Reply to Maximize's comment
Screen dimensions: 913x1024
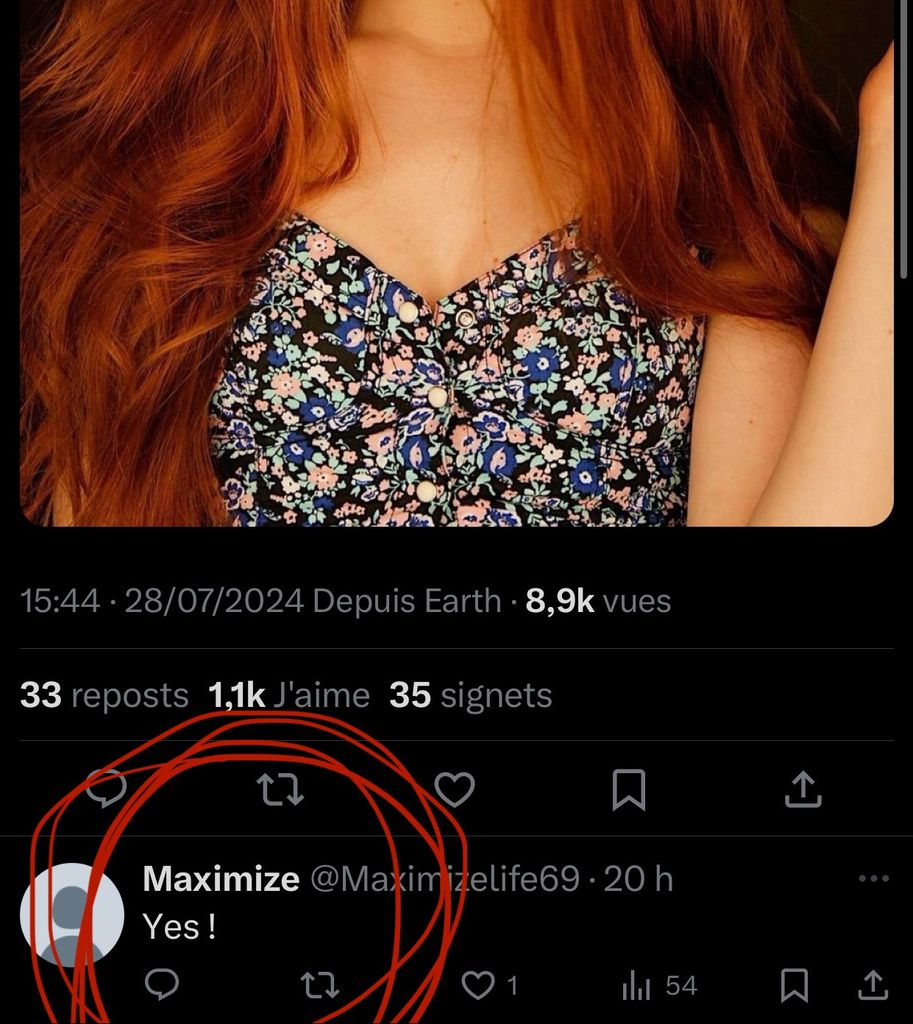(x=161, y=986)
